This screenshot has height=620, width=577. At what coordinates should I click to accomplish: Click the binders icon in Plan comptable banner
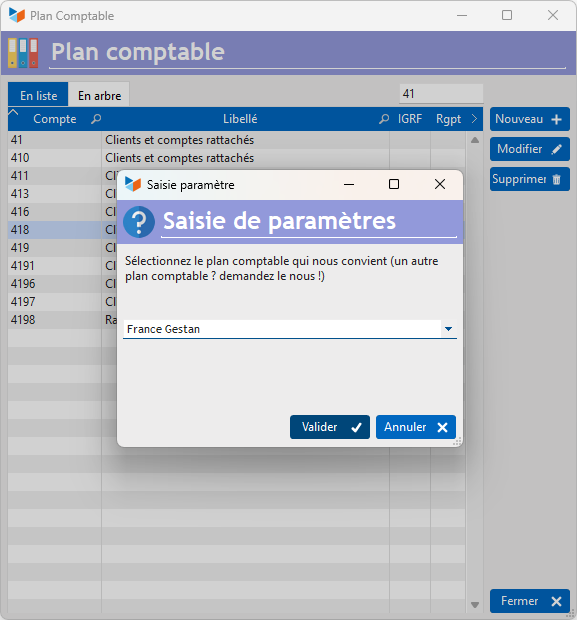pos(23,53)
